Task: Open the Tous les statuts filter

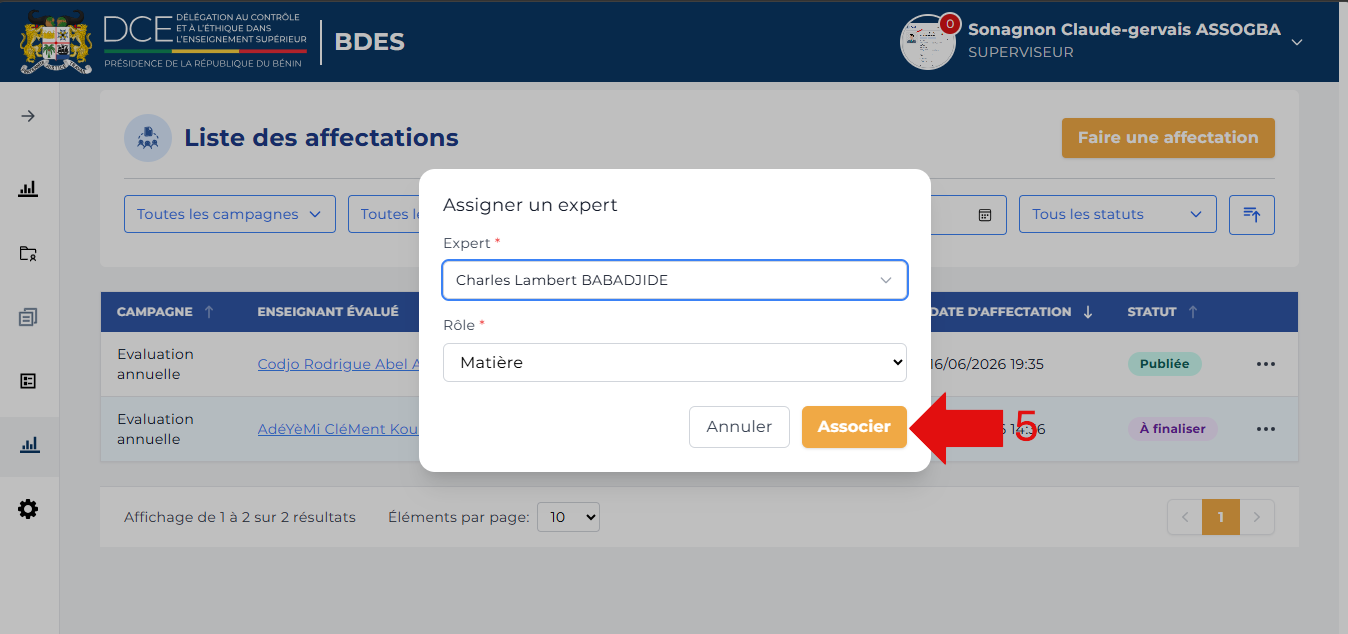Action: tap(1118, 215)
